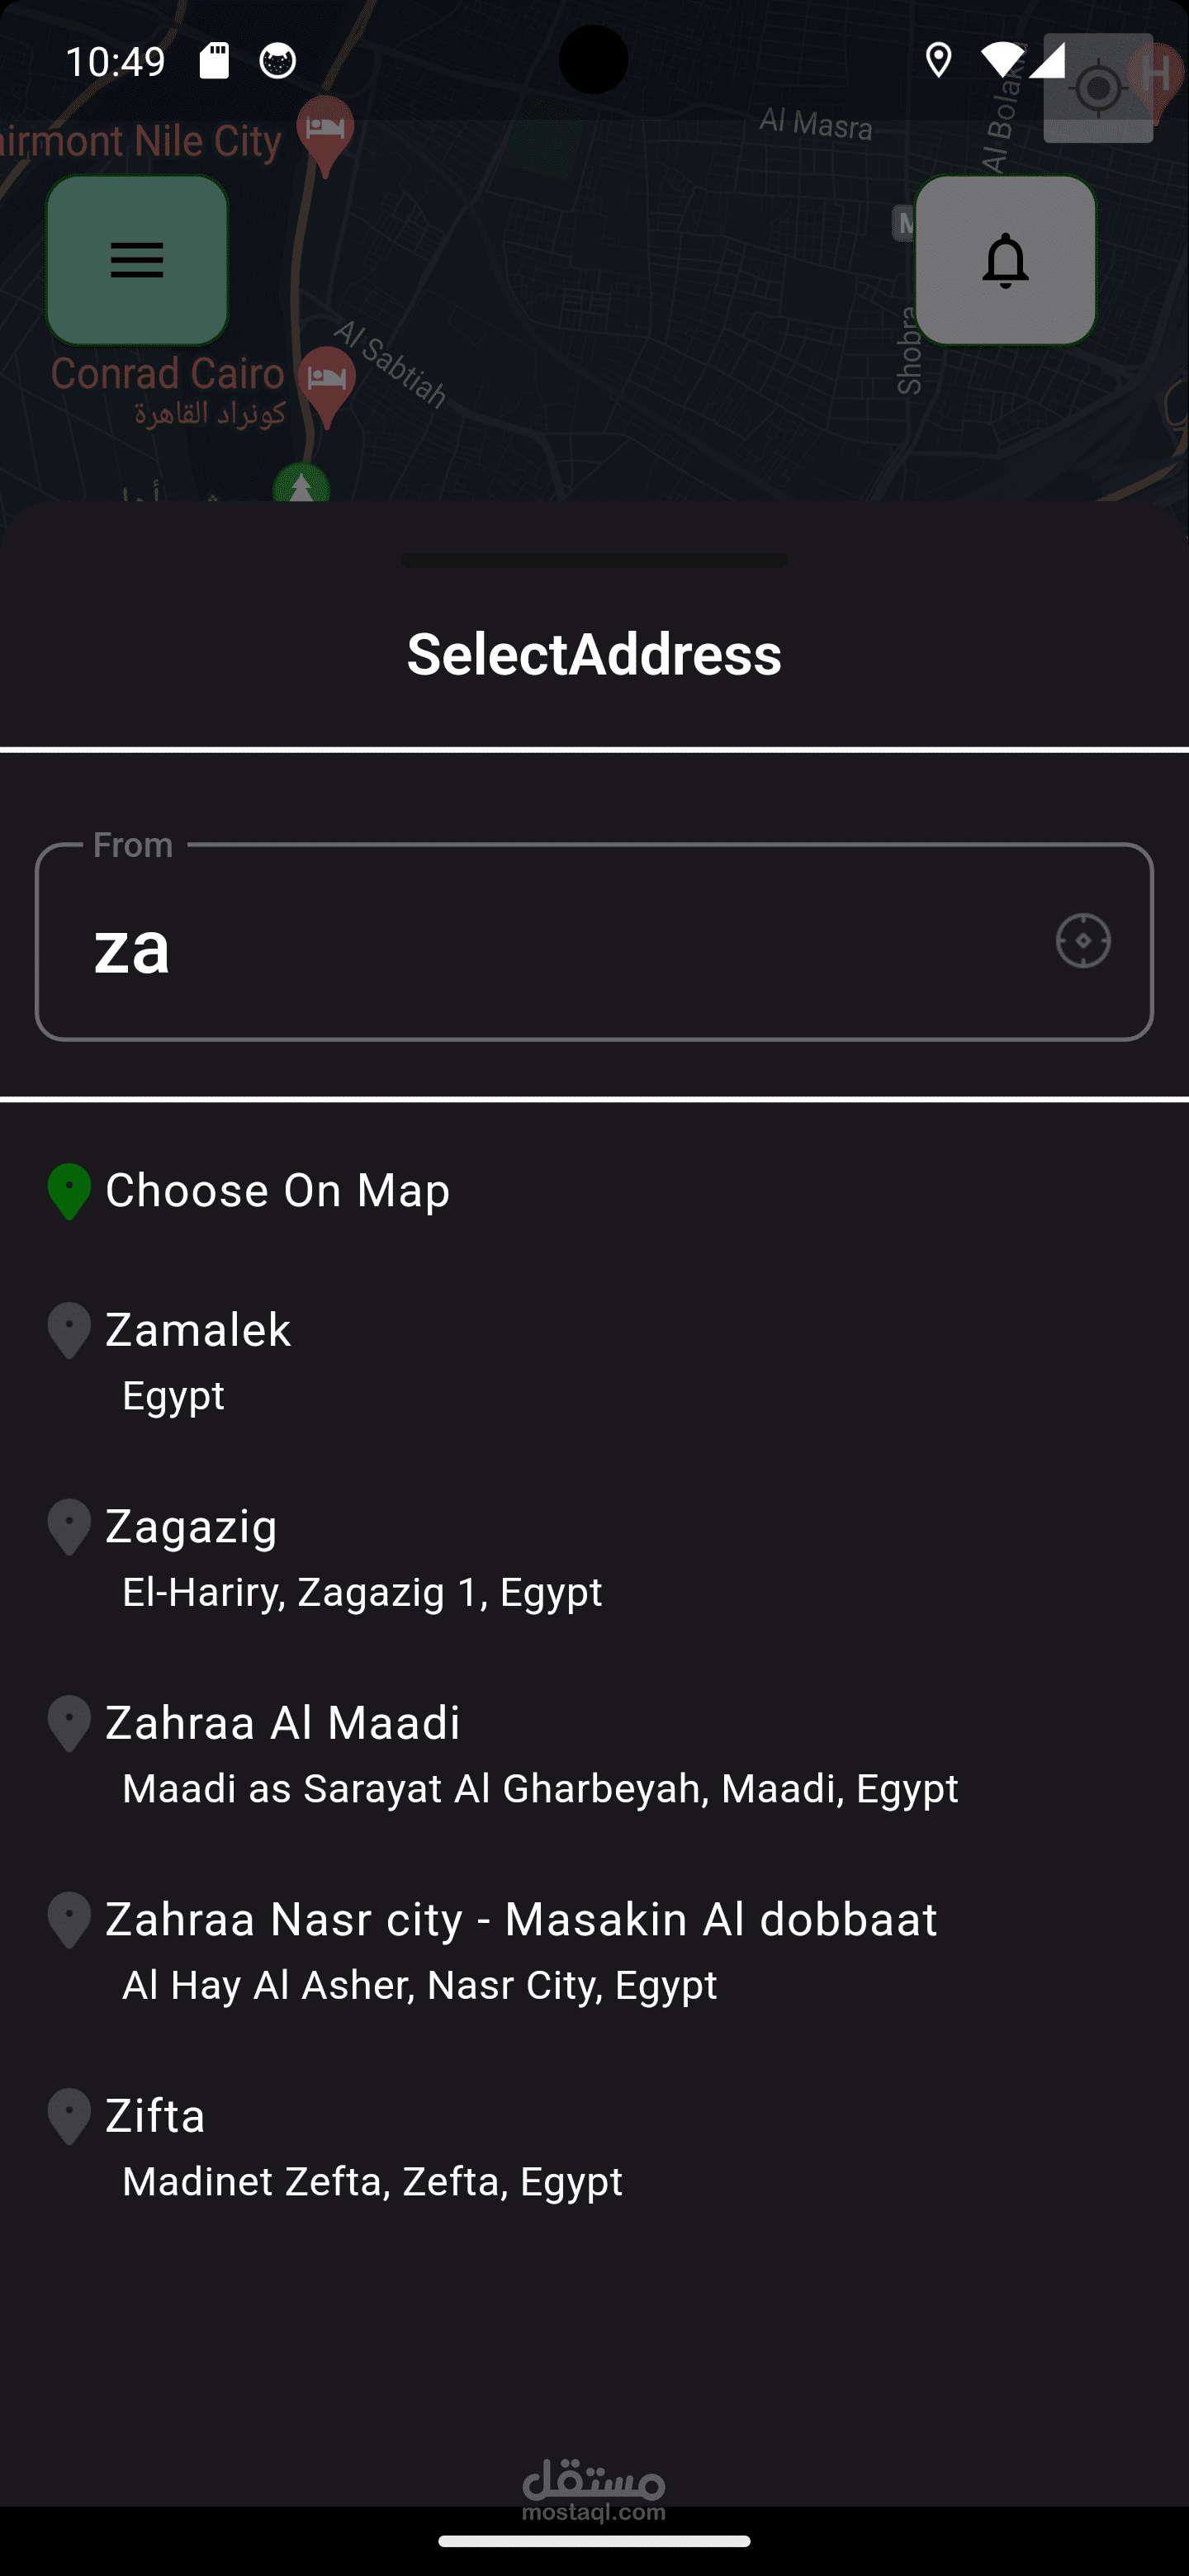1189x2576 pixels.
Task: Tap the location pin next to Zifta
Action: coord(69,2116)
